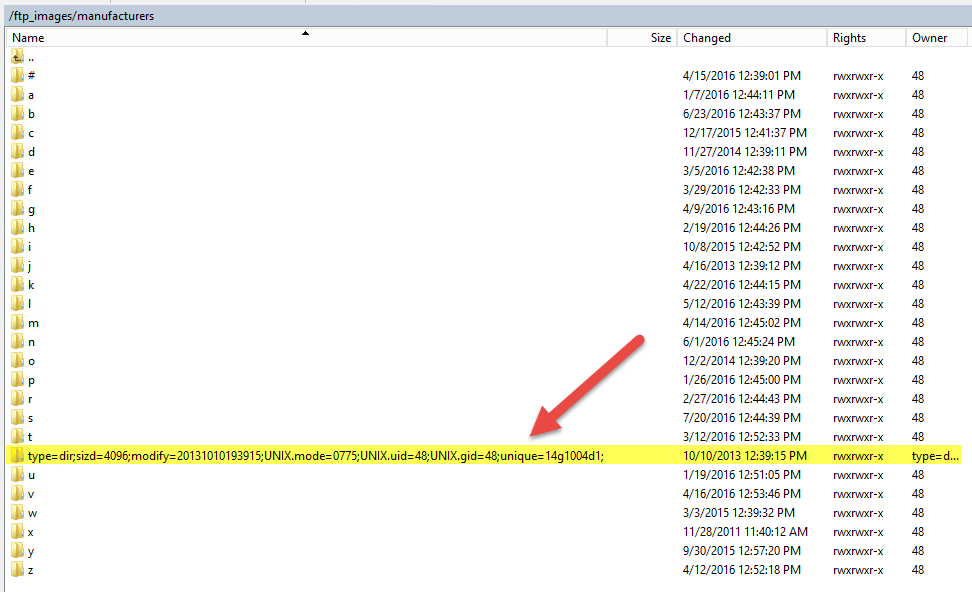Click the folder icon for 'a'

tap(17, 95)
